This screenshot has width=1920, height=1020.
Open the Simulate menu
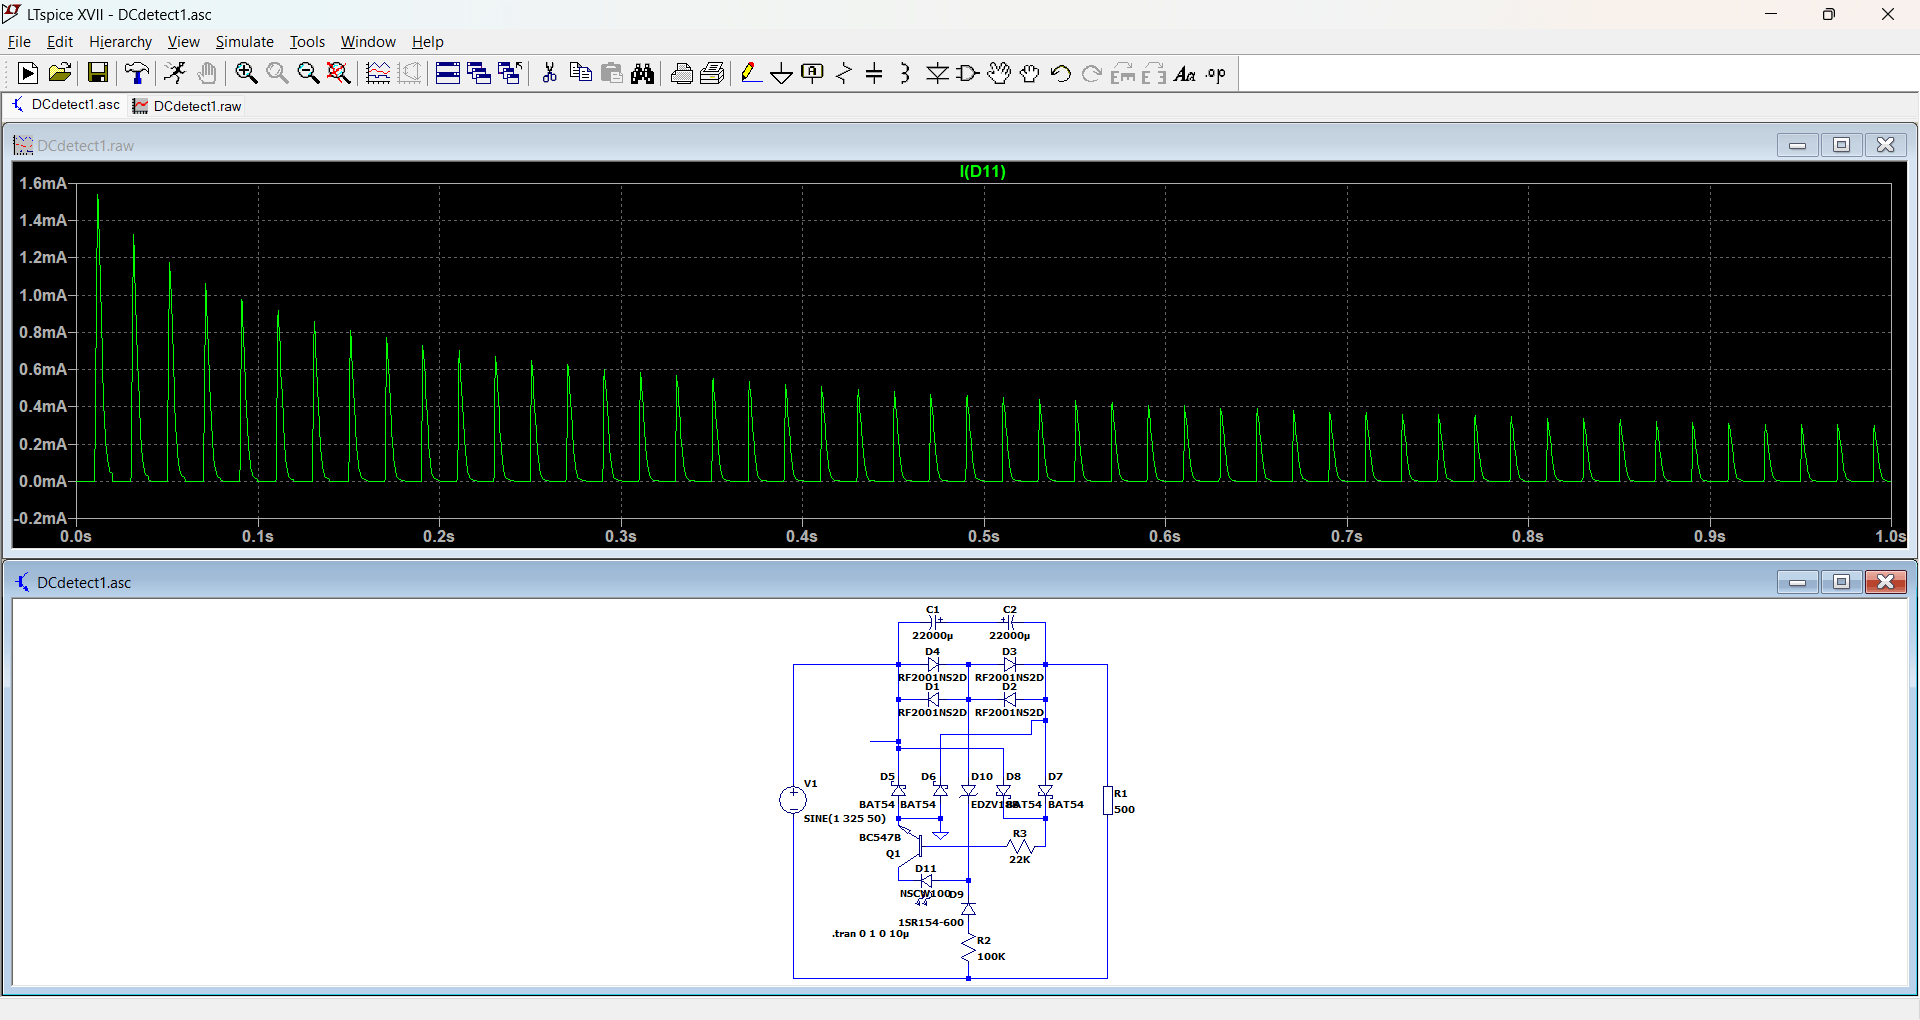click(244, 42)
